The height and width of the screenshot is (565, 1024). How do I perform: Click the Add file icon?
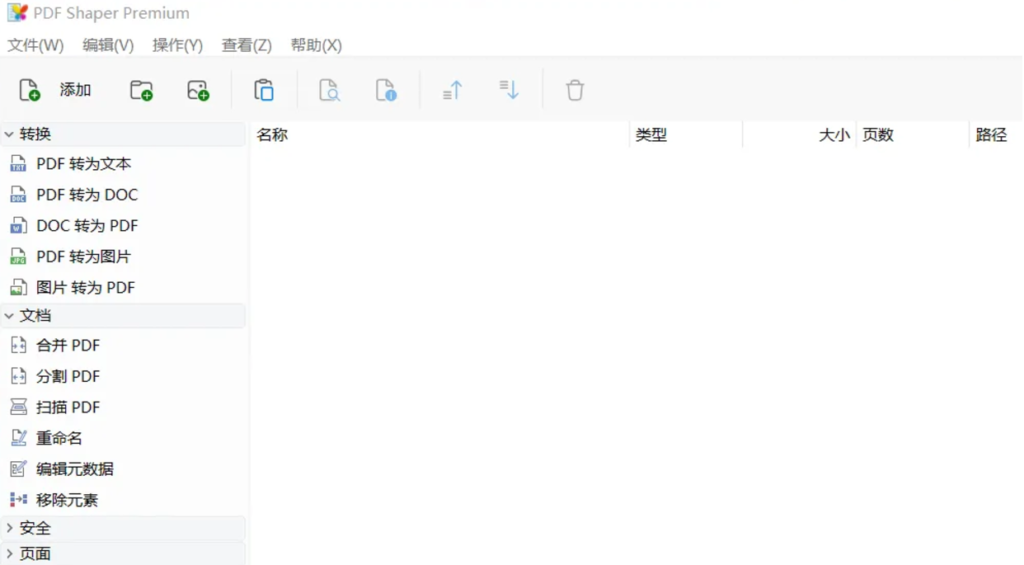tap(29, 90)
